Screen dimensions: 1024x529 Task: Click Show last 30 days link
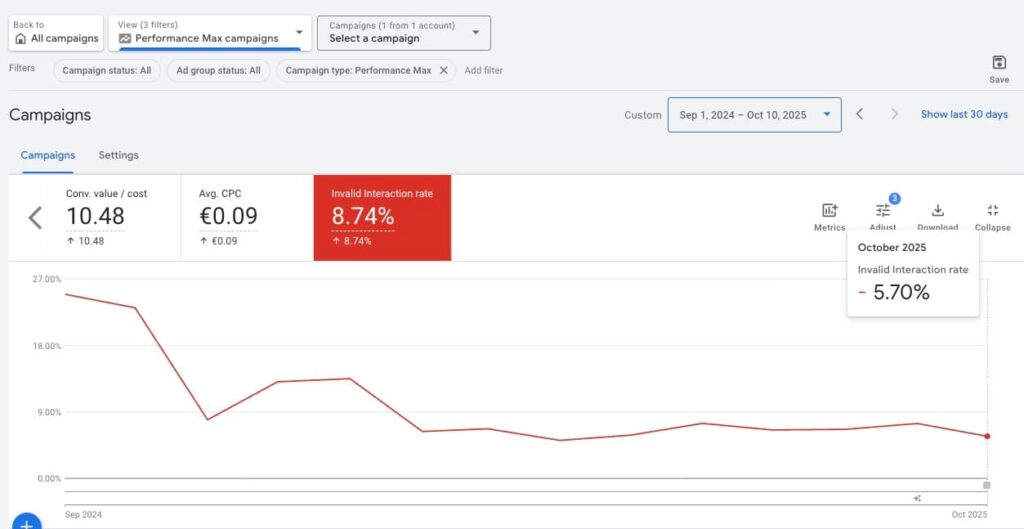click(x=964, y=115)
